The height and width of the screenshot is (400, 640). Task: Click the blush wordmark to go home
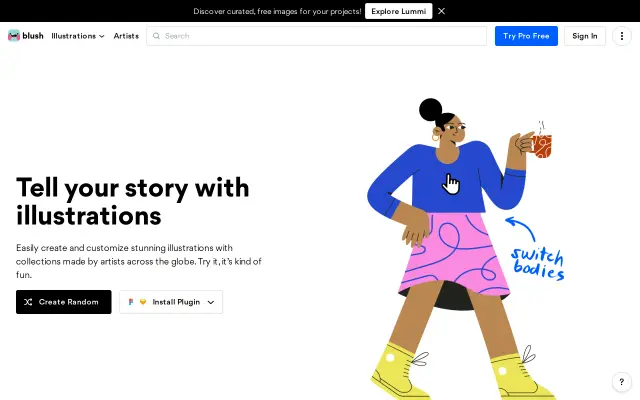(33, 36)
